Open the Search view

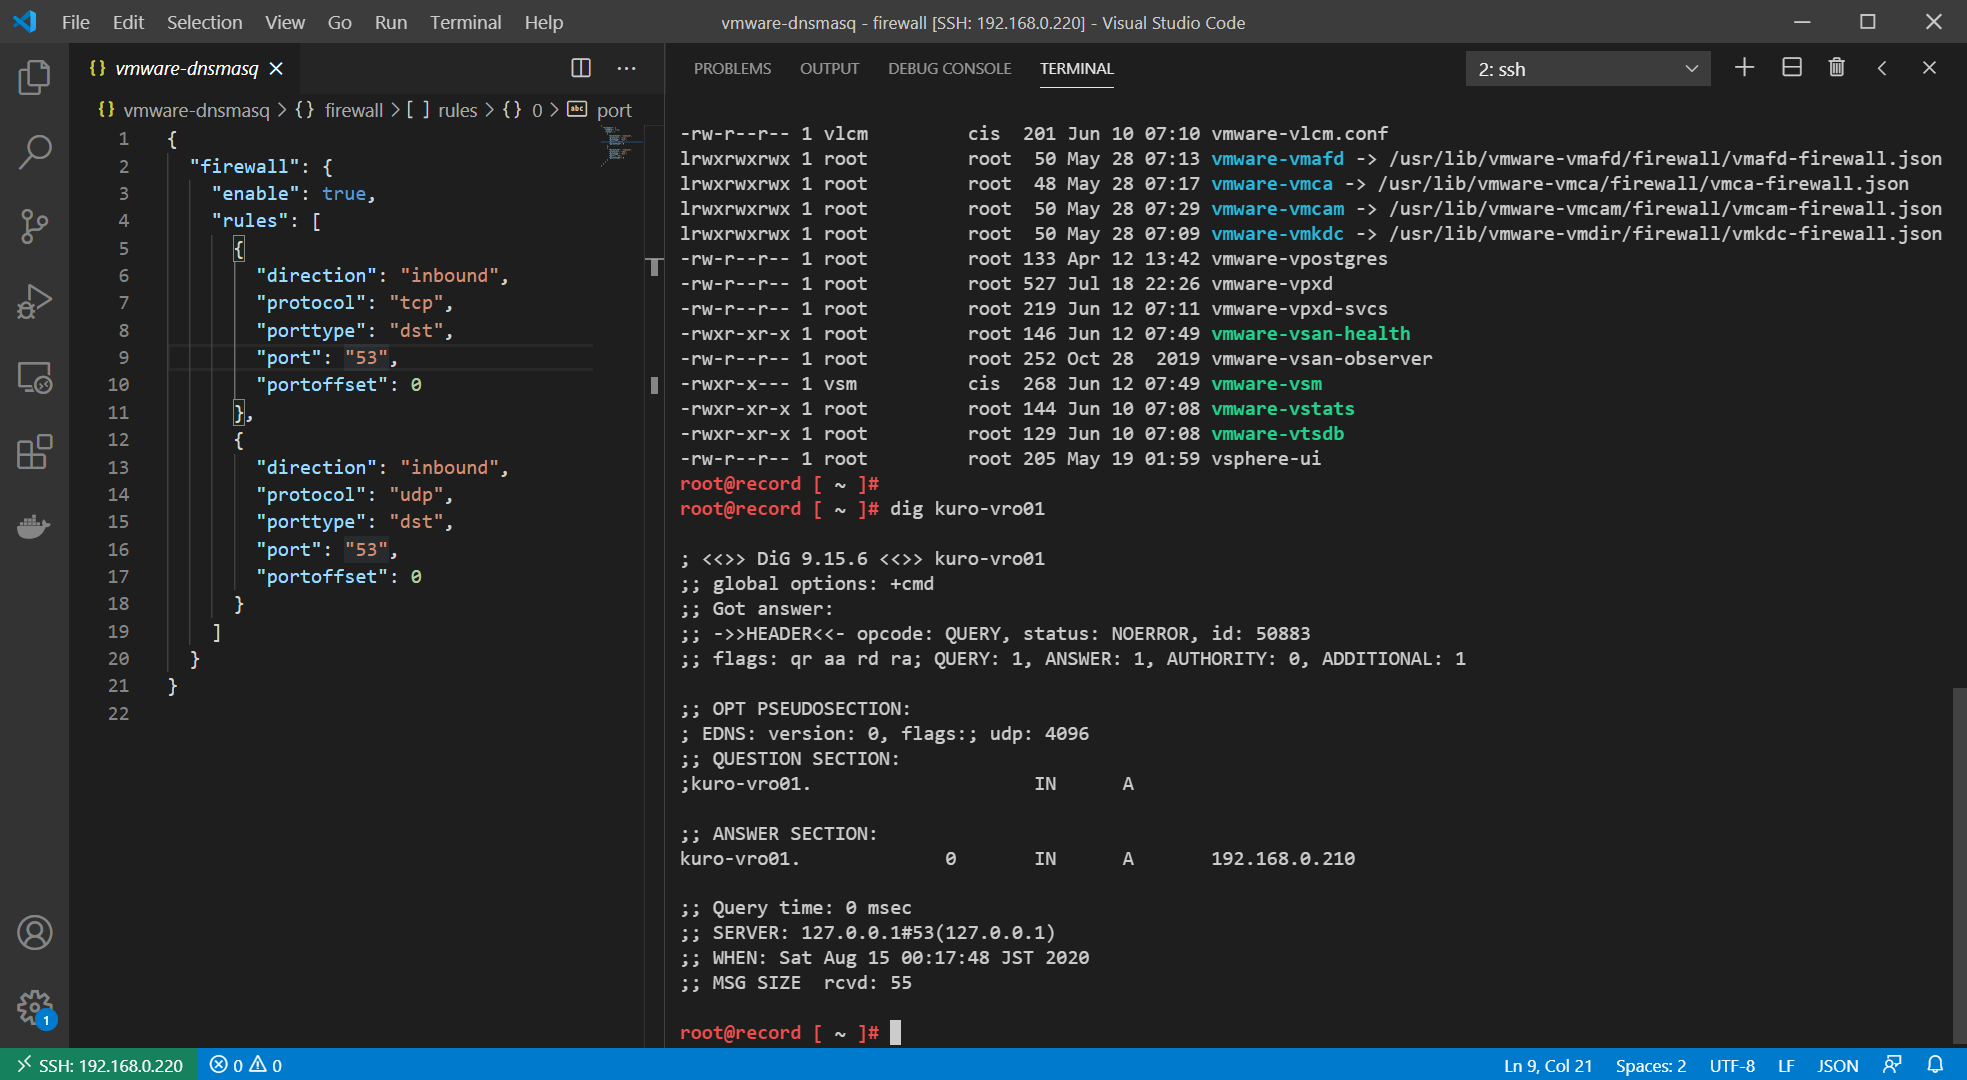(x=35, y=152)
